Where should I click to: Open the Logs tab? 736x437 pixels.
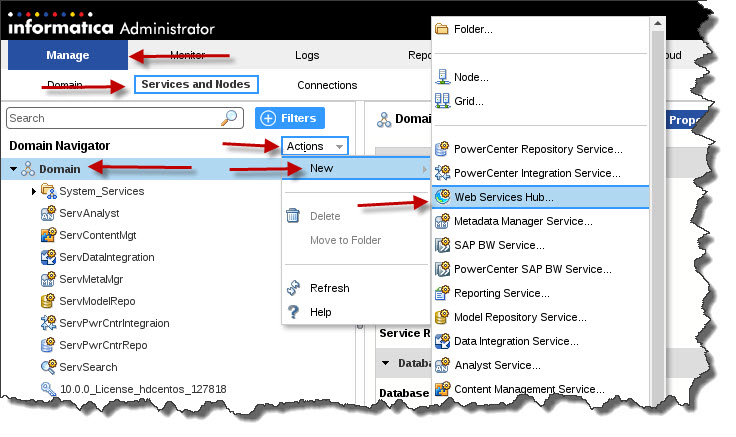tap(307, 55)
